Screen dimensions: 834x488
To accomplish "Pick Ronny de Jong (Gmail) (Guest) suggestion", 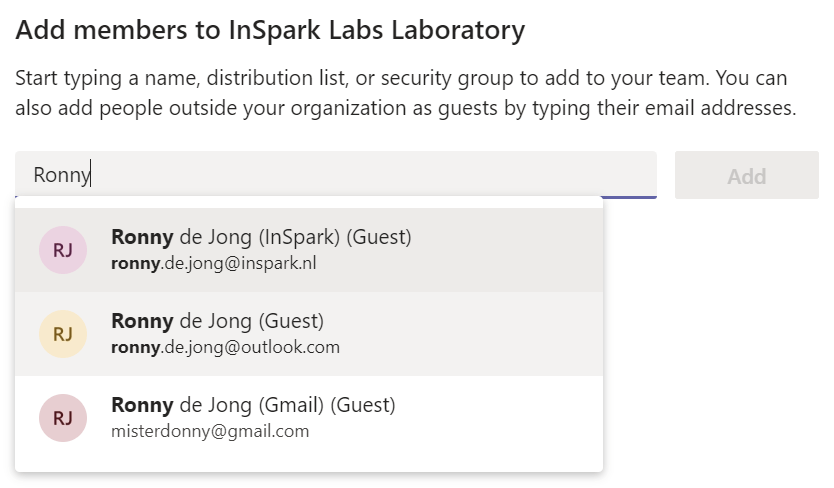I will coord(253,405).
